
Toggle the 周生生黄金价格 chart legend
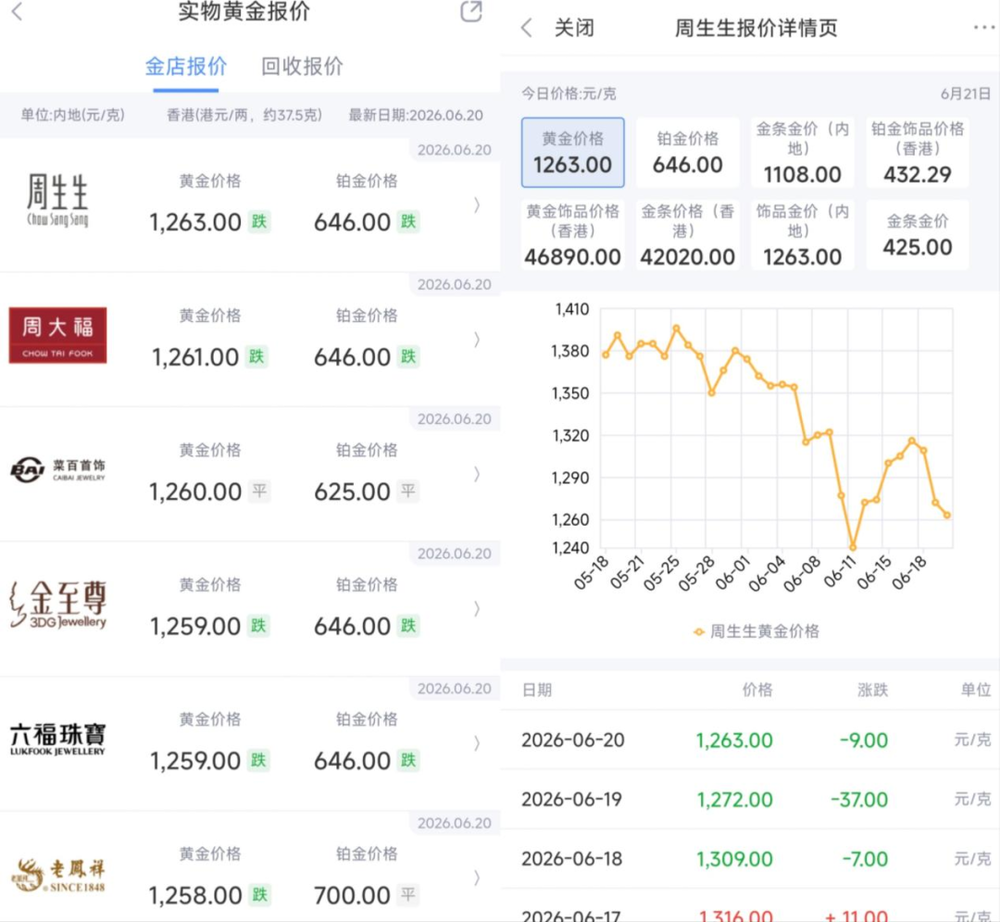(x=756, y=631)
